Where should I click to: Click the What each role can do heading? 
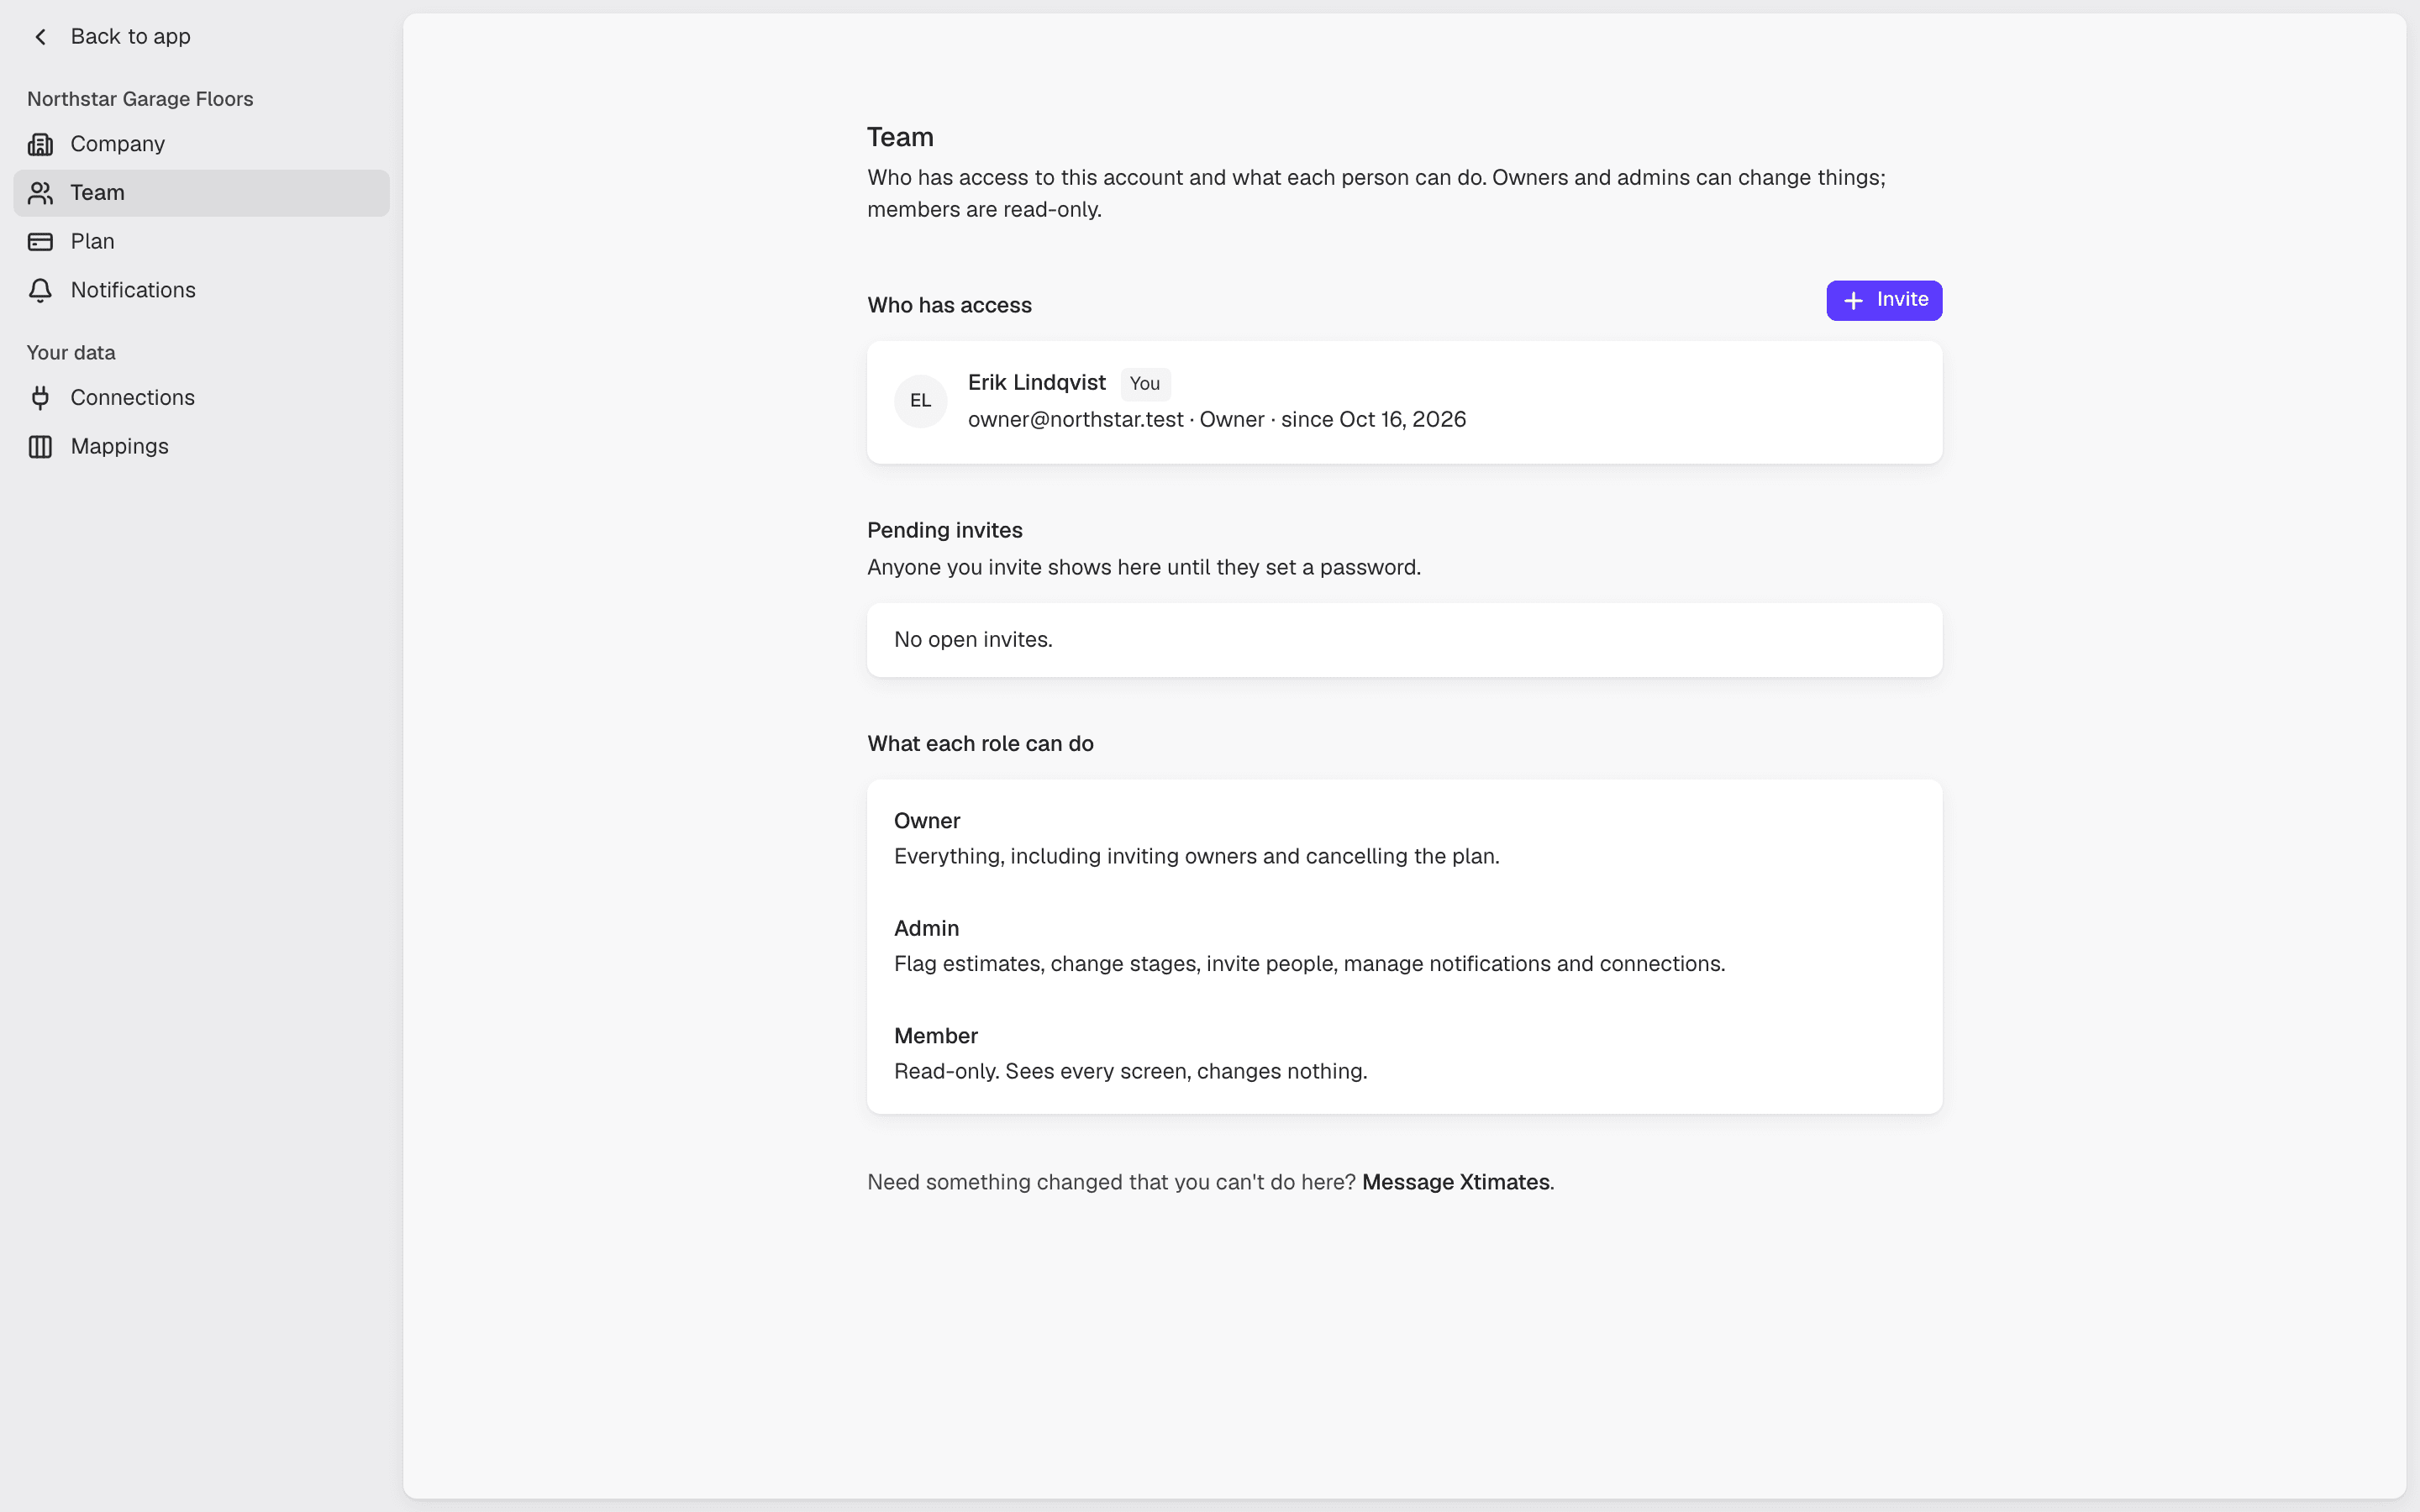coord(980,744)
